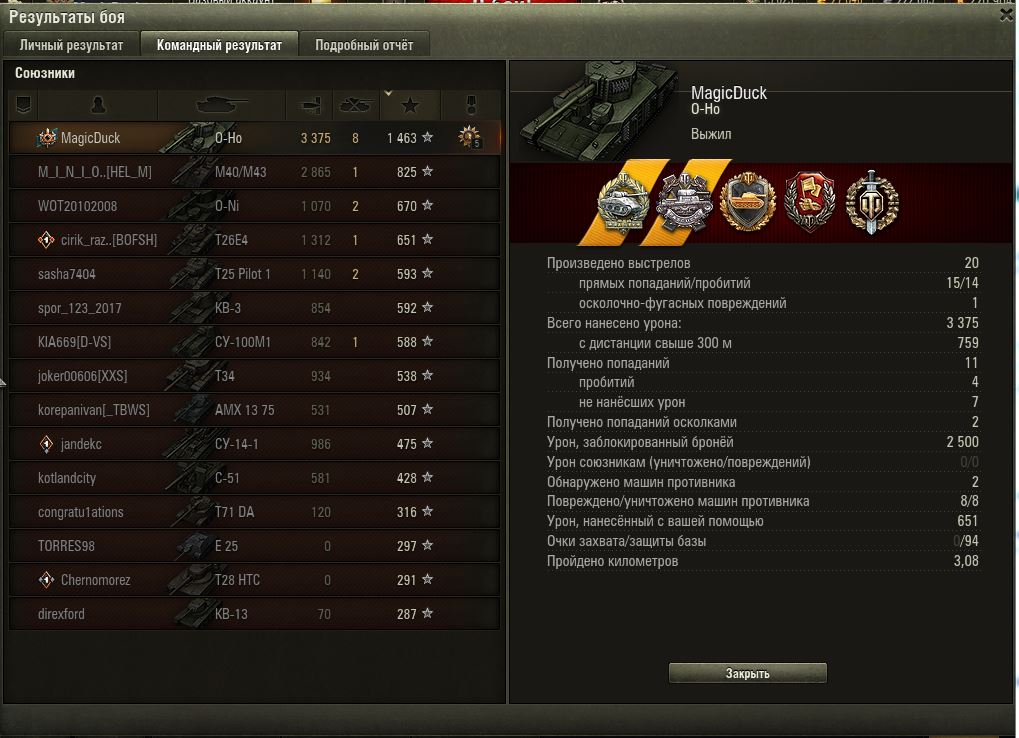Close the battle results window
This screenshot has height=738, width=1019.
pyautogui.click(x=1007, y=16)
